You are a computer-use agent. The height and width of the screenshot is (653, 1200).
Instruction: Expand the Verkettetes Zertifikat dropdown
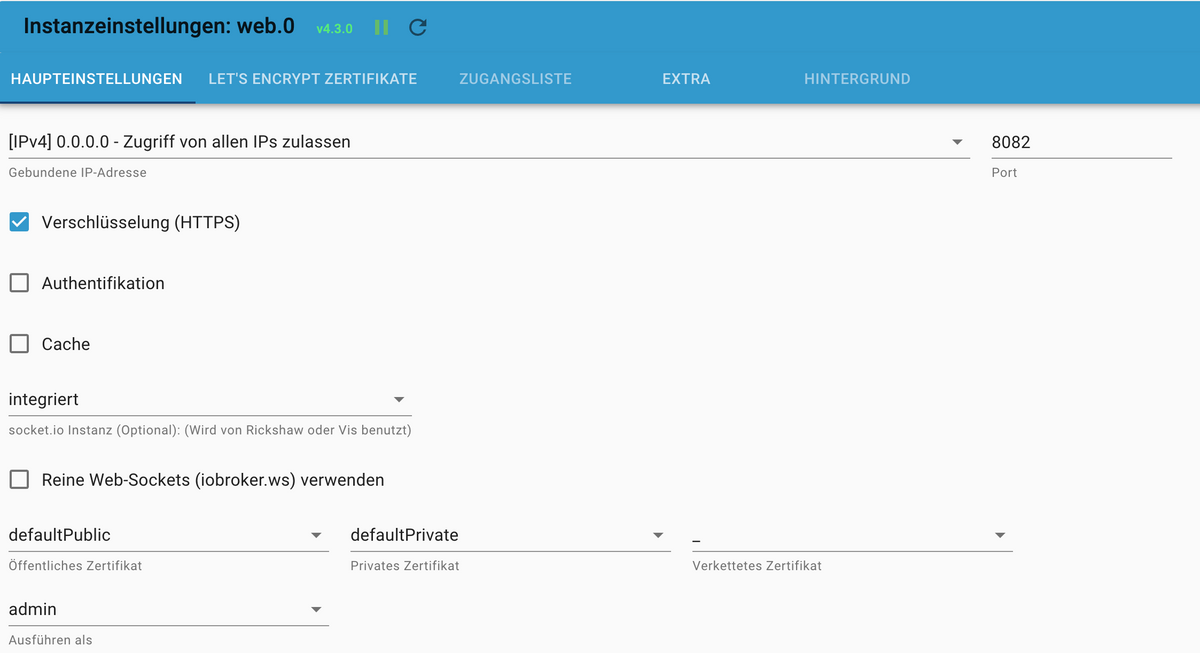[852, 536]
